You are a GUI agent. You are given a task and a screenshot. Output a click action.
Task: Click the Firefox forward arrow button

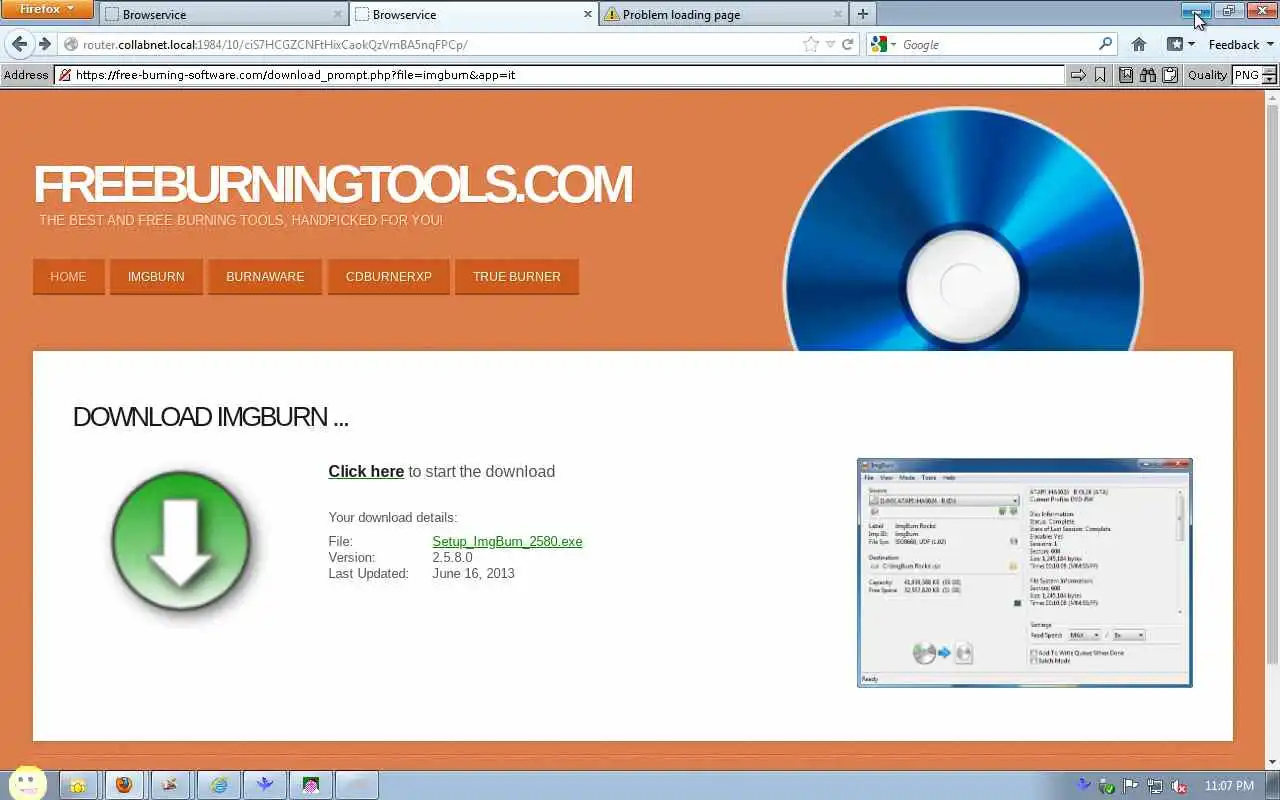click(x=44, y=44)
